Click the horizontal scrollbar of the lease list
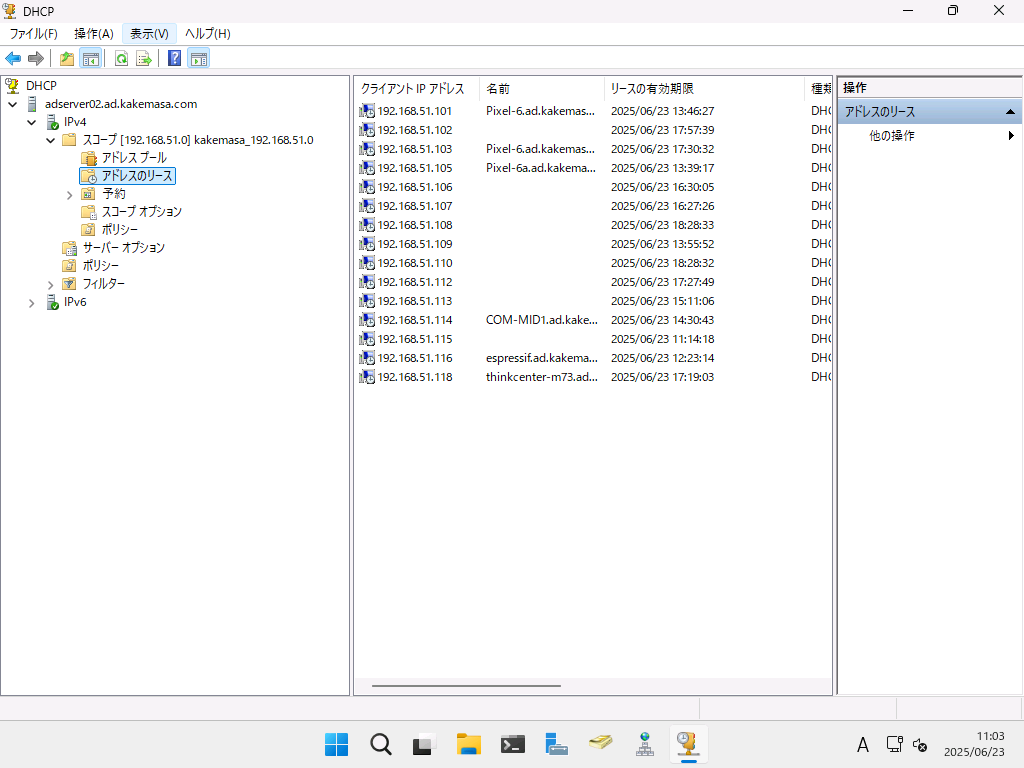The width and height of the screenshot is (1024, 768). click(466, 686)
